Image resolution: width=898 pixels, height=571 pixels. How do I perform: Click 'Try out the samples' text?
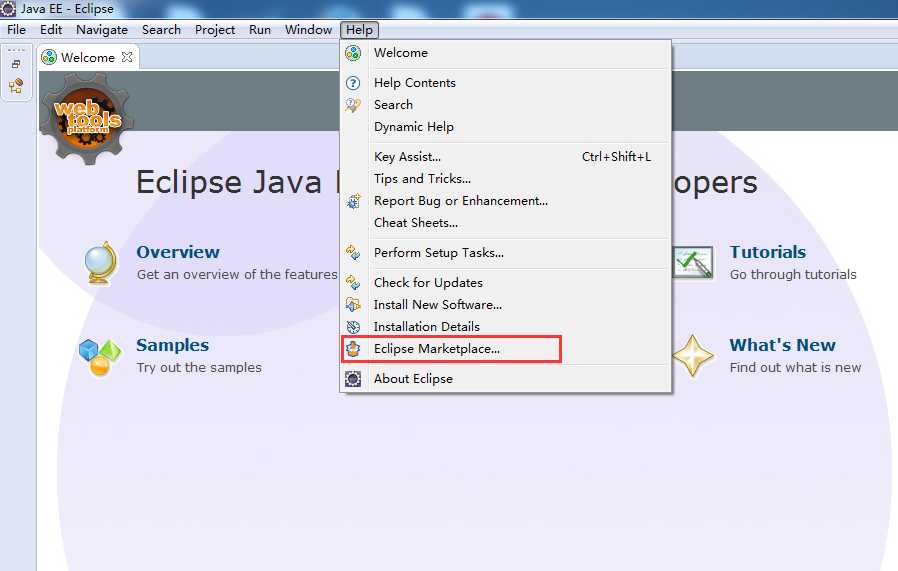[199, 368]
